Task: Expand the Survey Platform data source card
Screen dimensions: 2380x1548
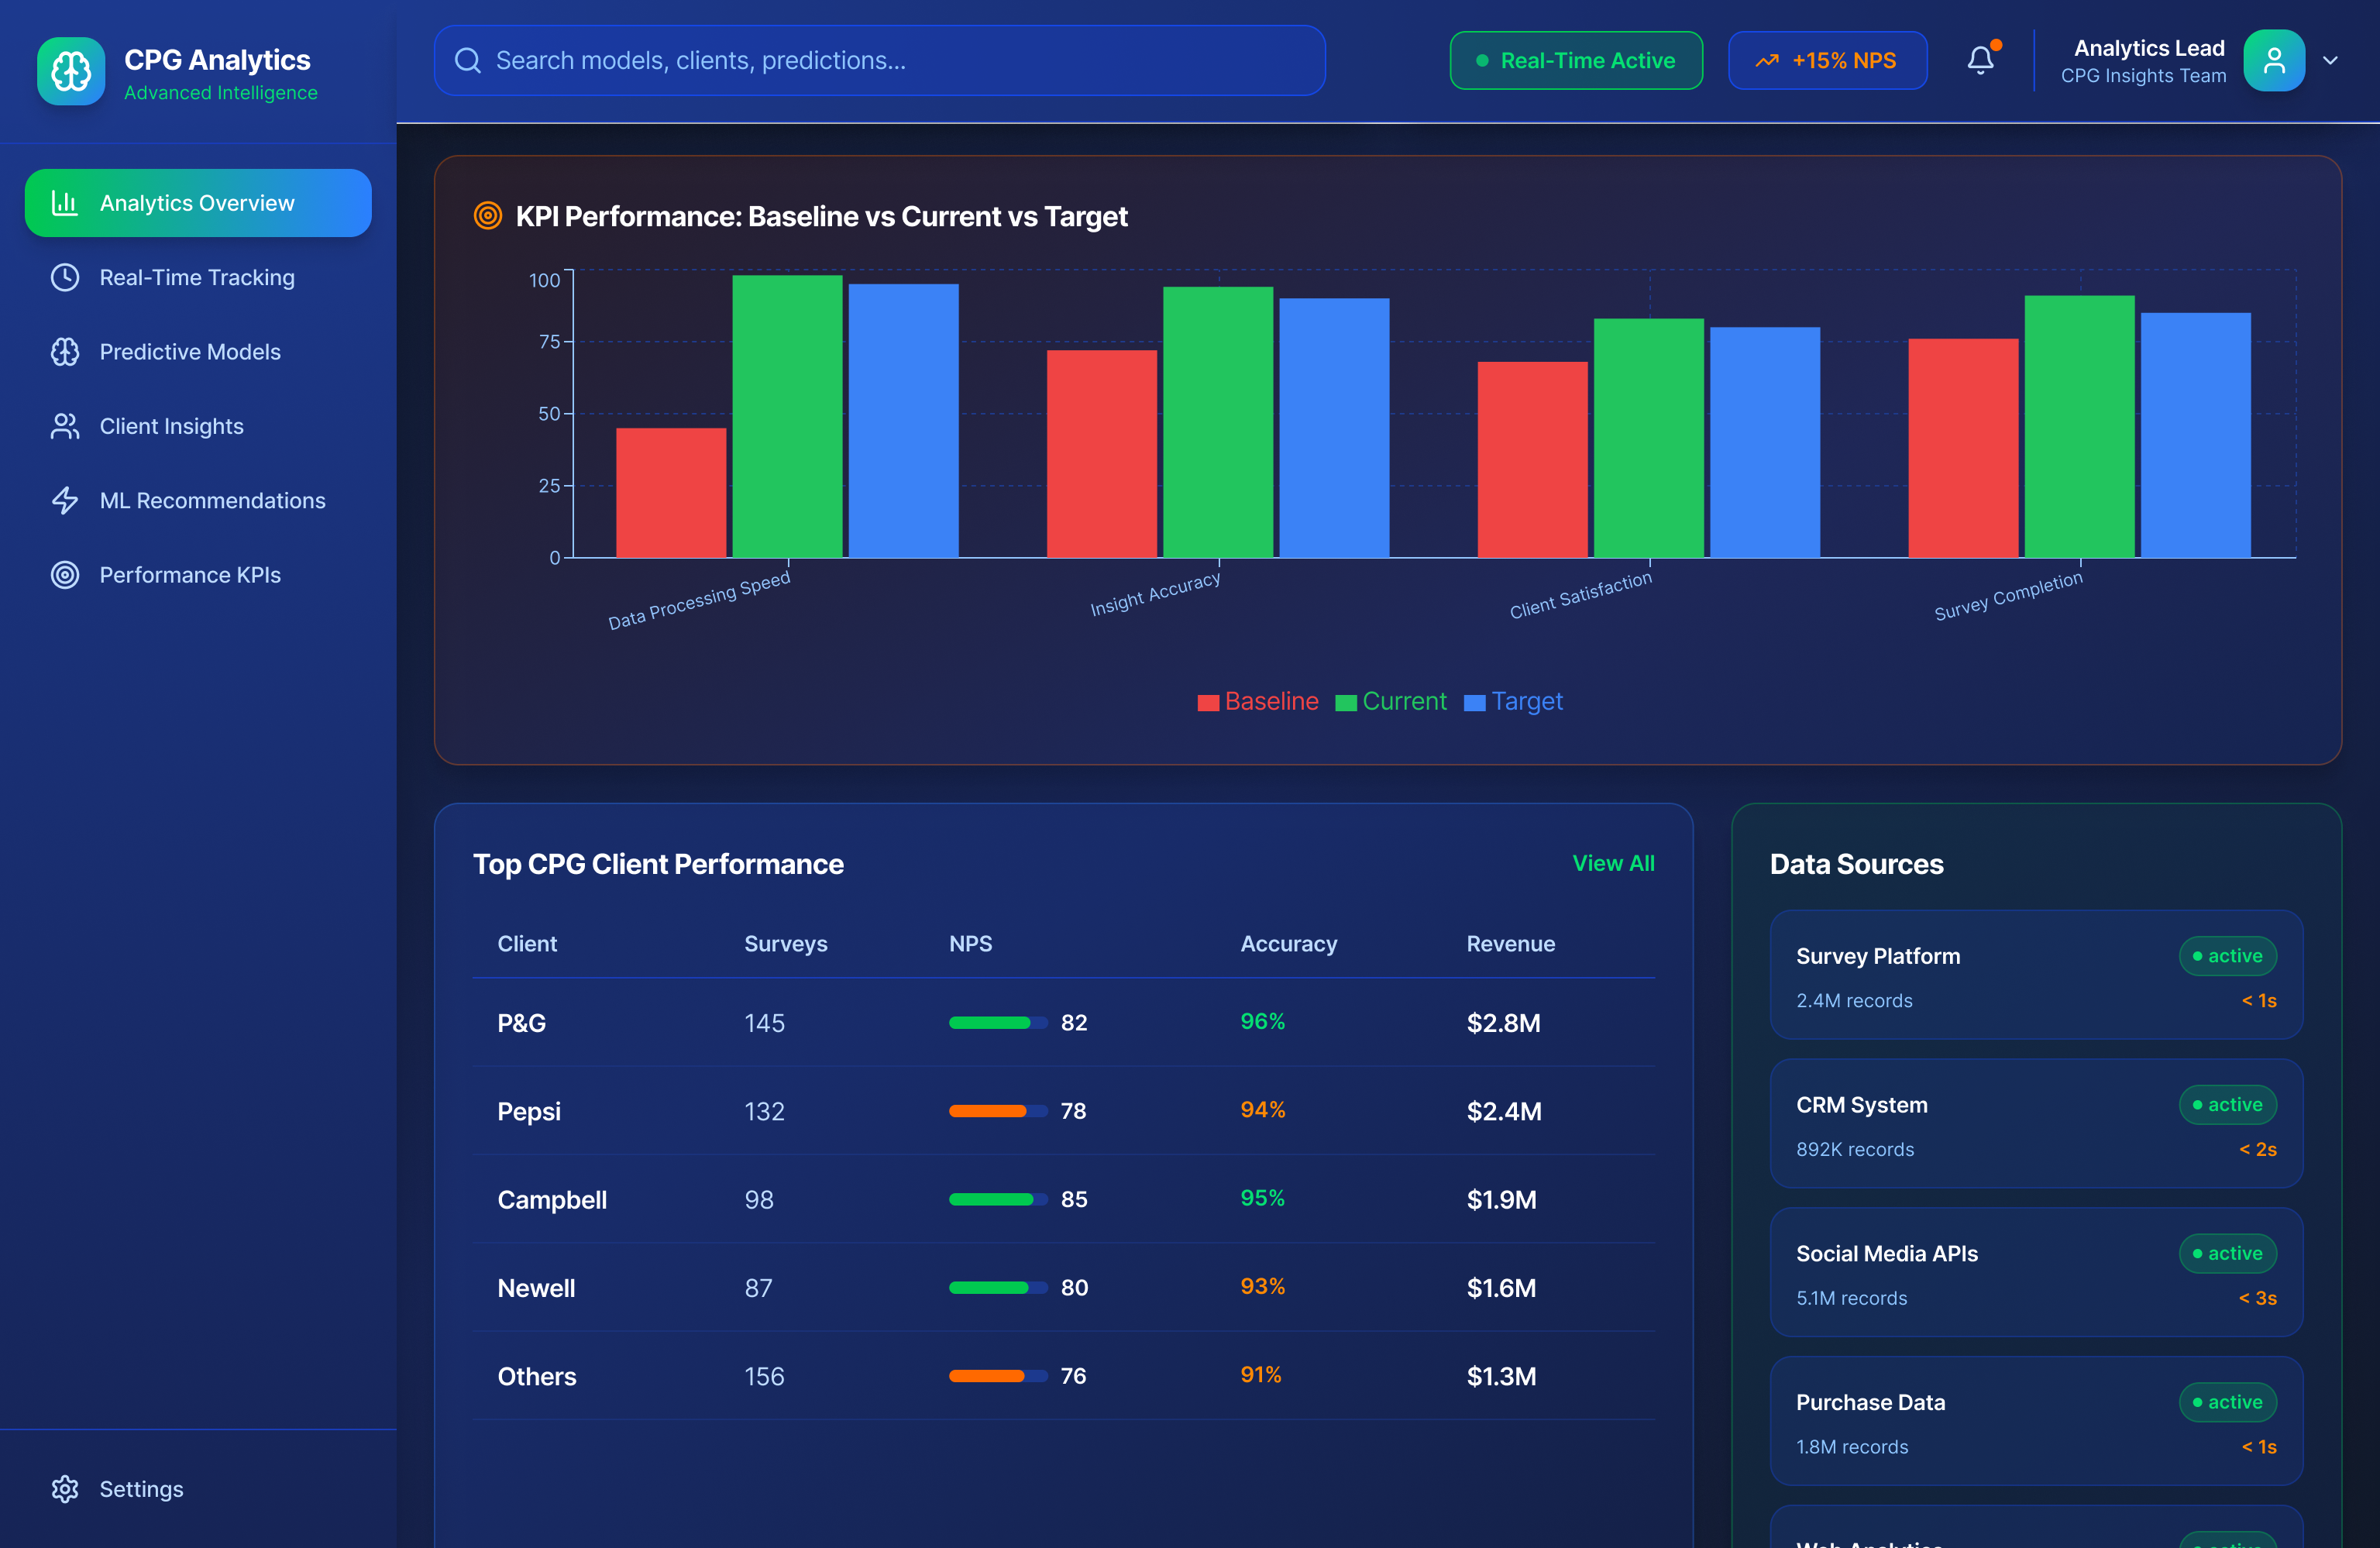Action: pyautogui.click(x=2035, y=976)
